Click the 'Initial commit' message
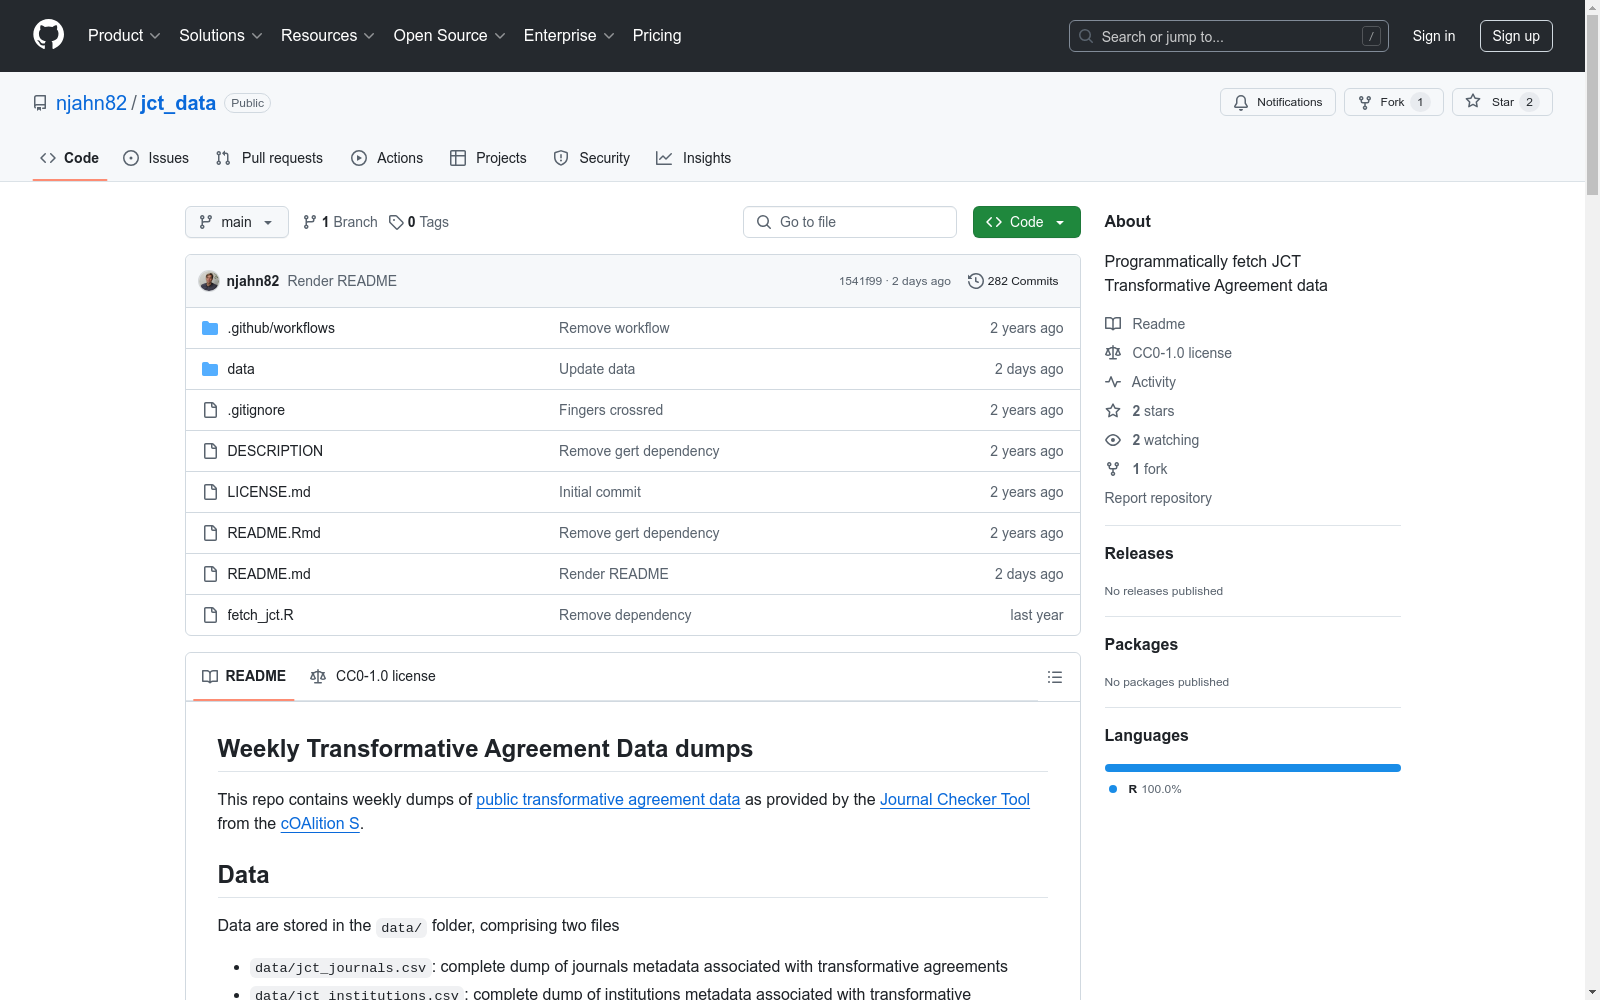The width and height of the screenshot is (1600, 1000). pos(600,492)
